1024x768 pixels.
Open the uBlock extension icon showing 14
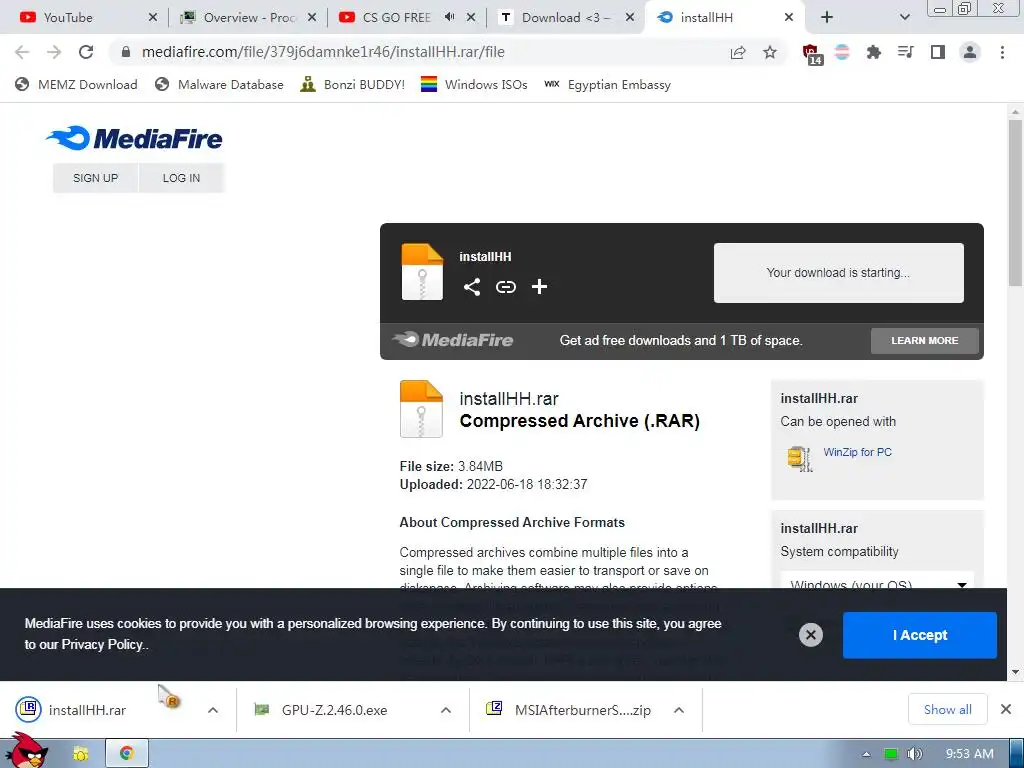pyautogui.click(x=812, y=54)
